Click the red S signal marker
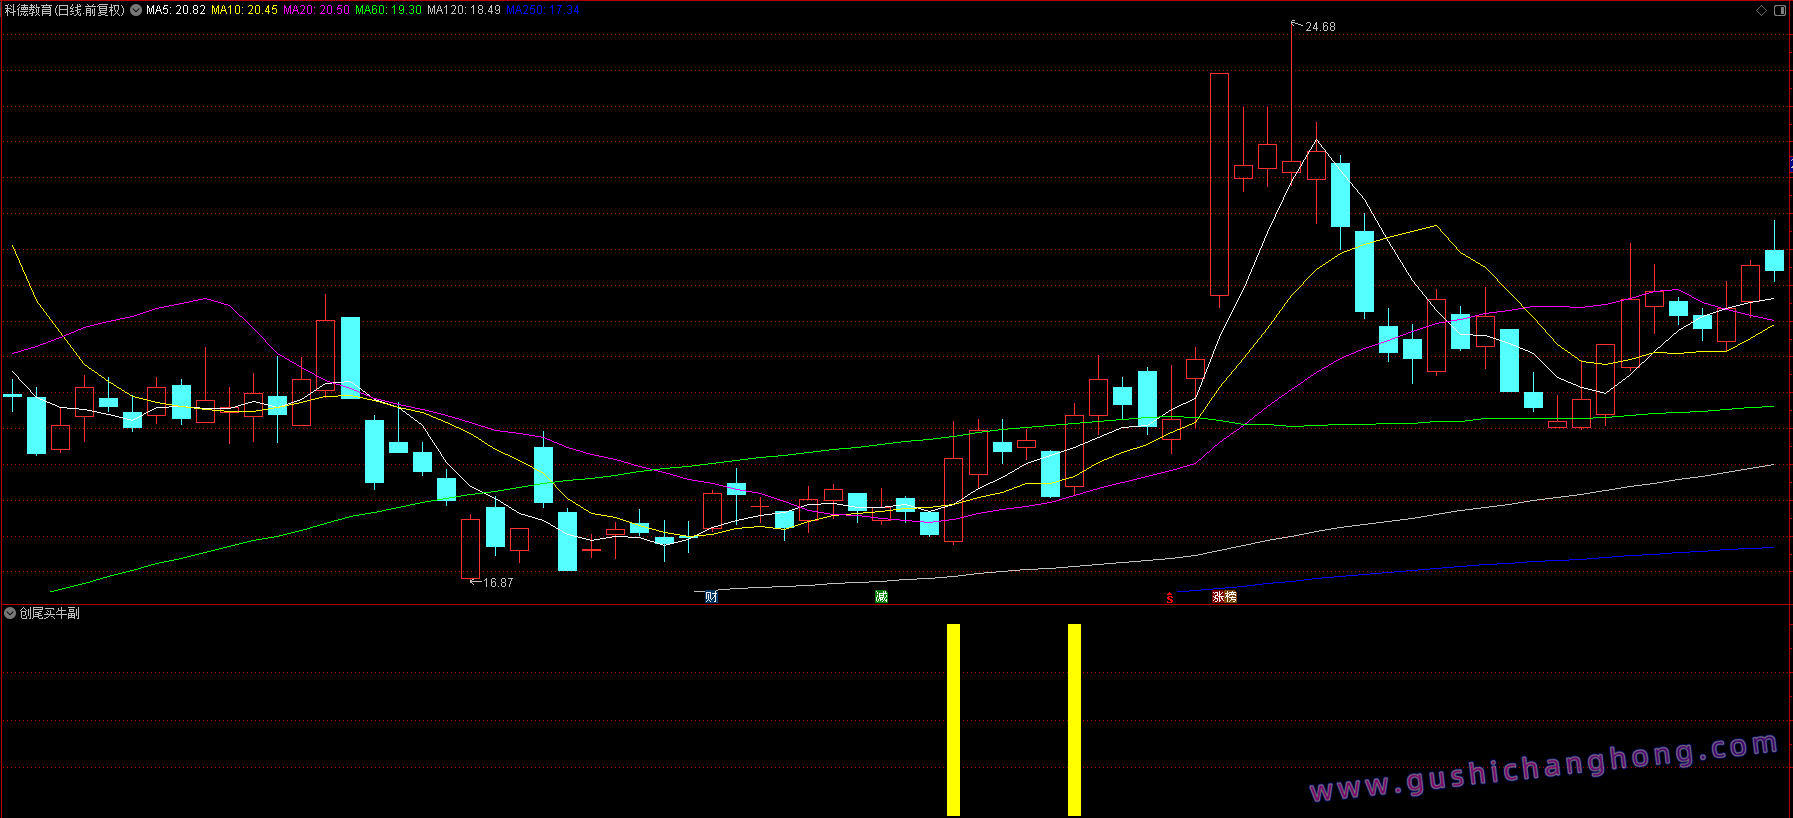The image size is (1793, 818). (1169, 598)
